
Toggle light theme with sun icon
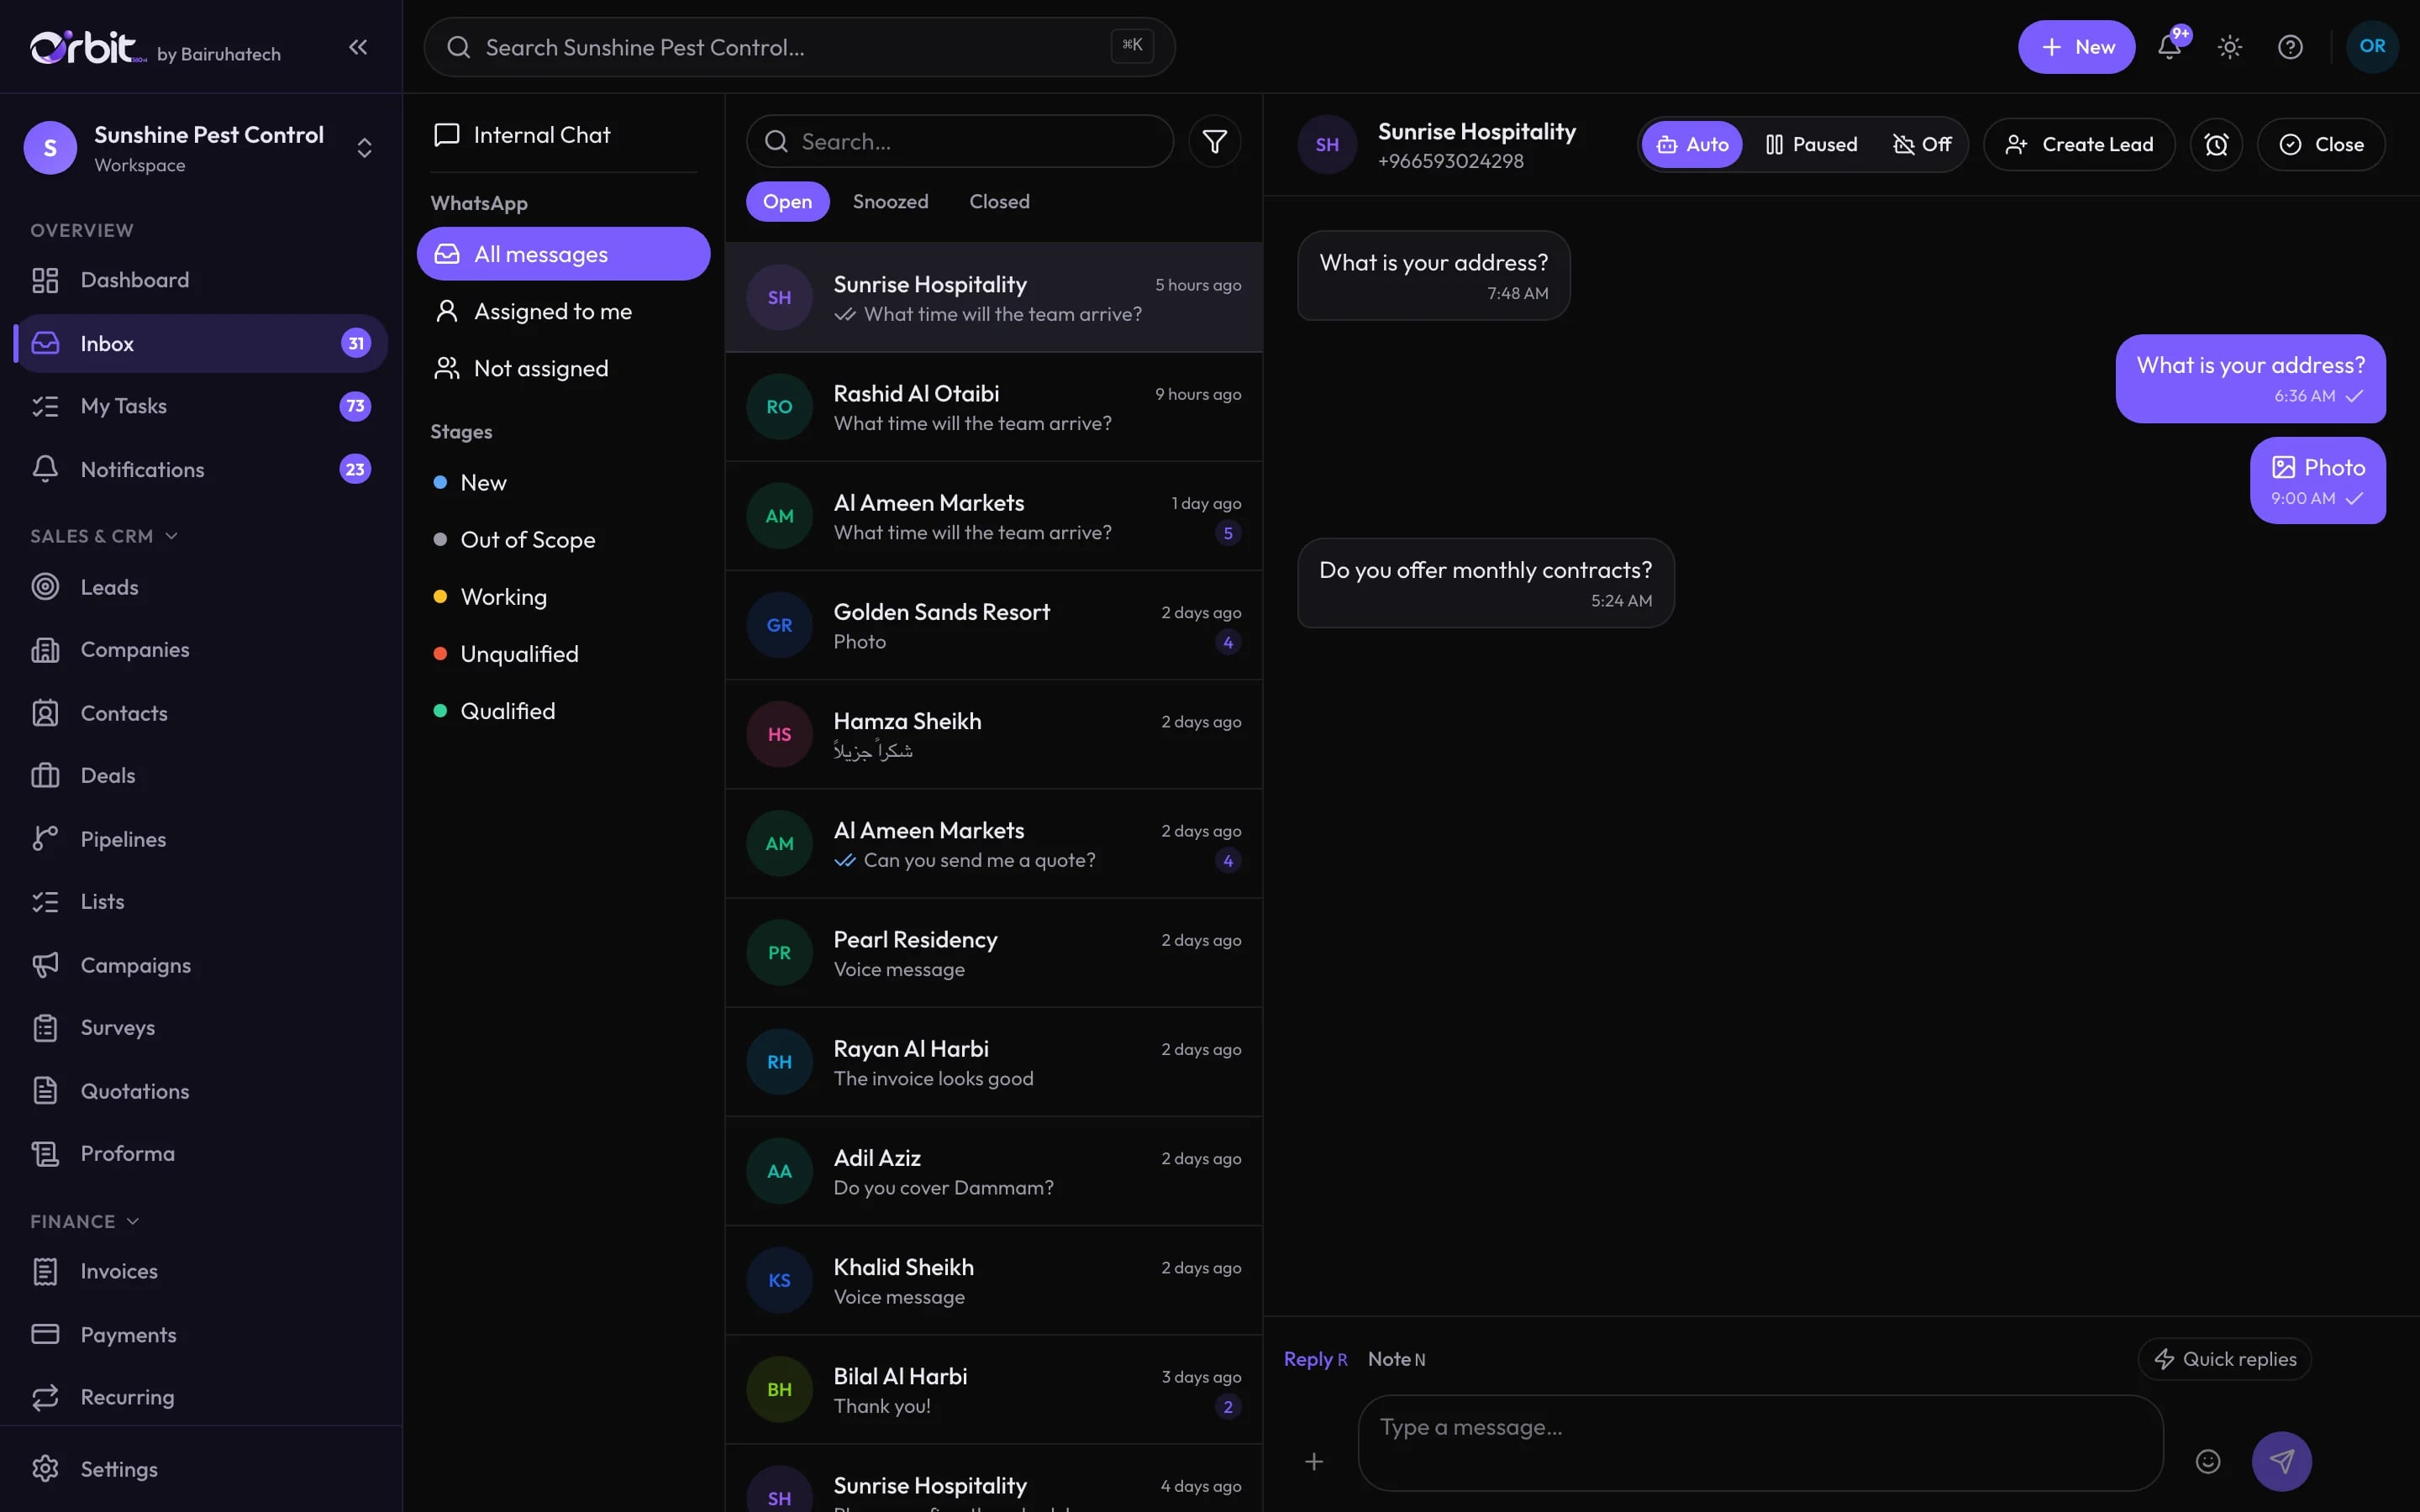[x=2230, y=47]
